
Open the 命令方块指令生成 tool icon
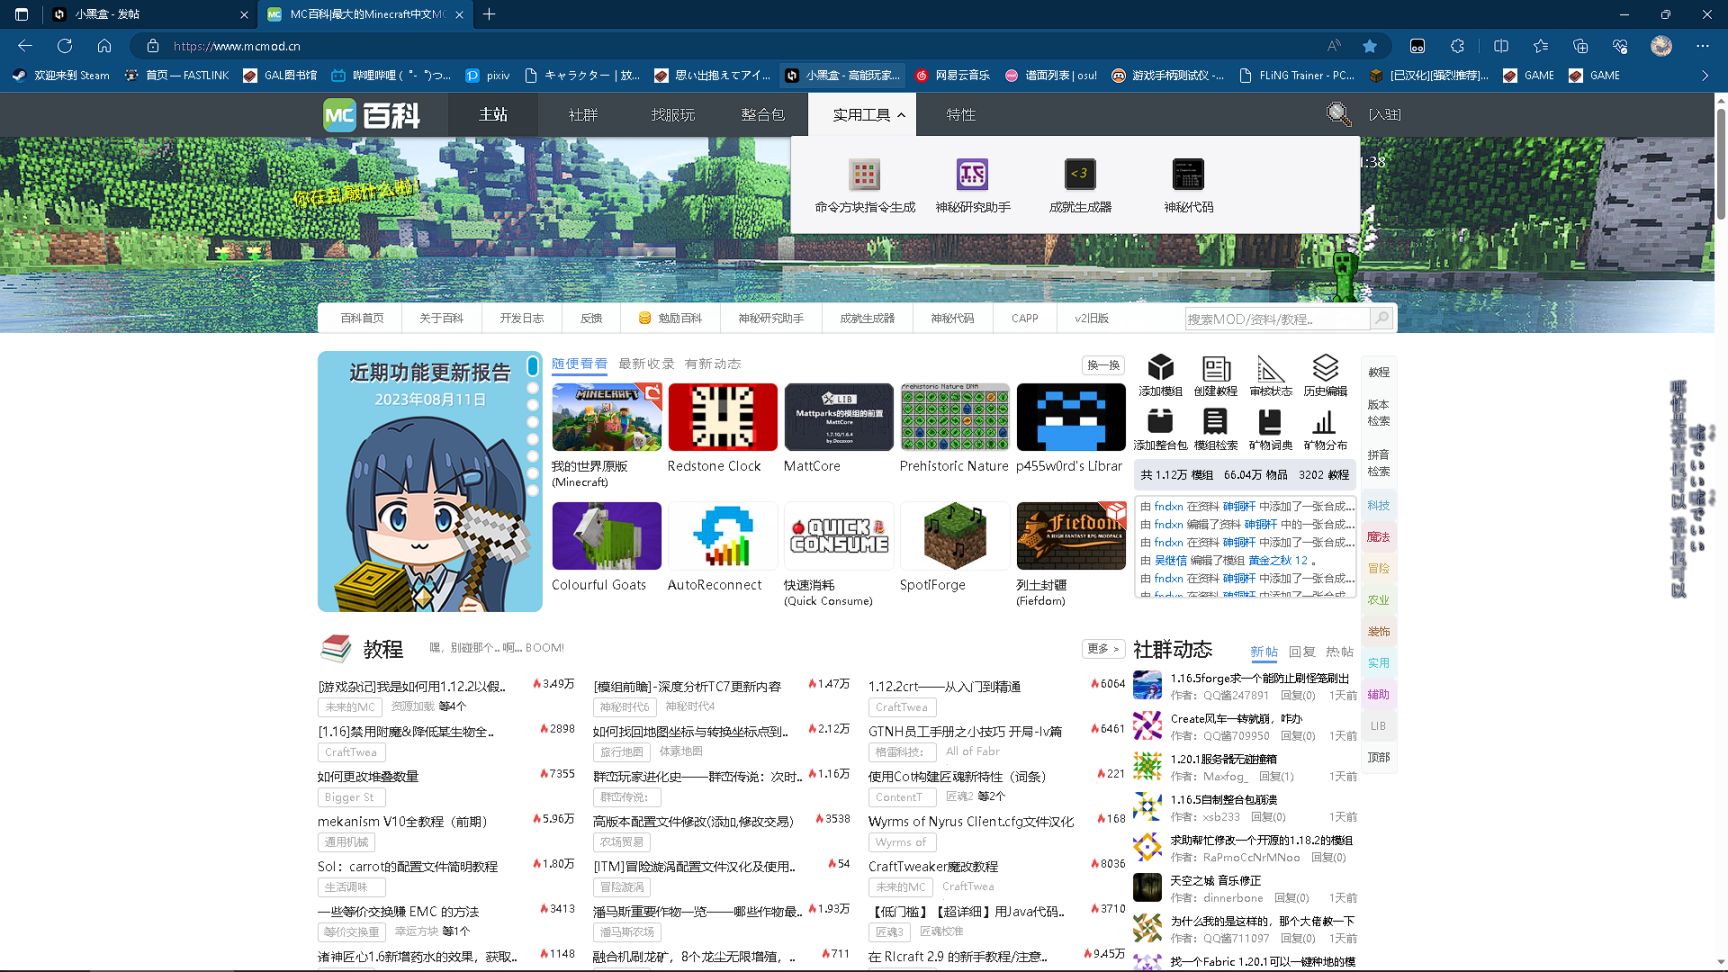coord(864,175)
